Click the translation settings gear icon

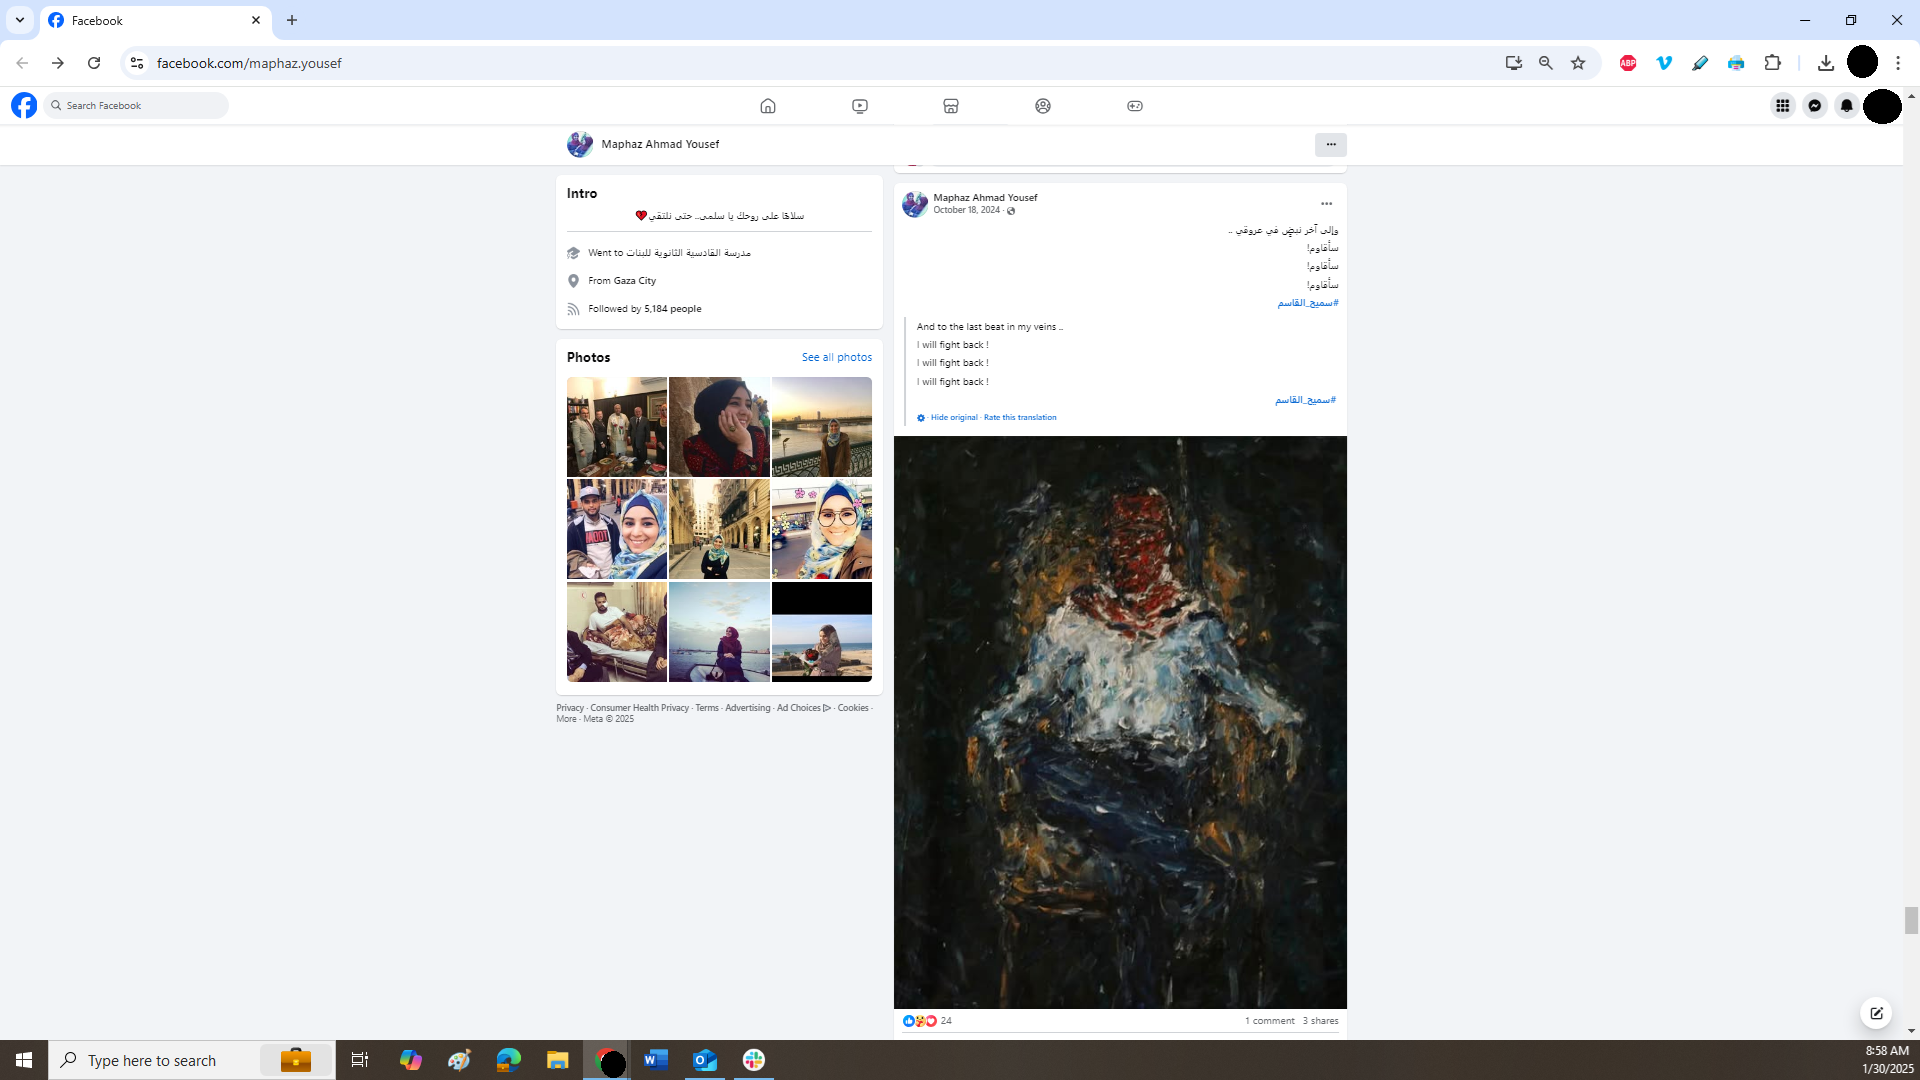pyautogui.click(x=921, y=418)
